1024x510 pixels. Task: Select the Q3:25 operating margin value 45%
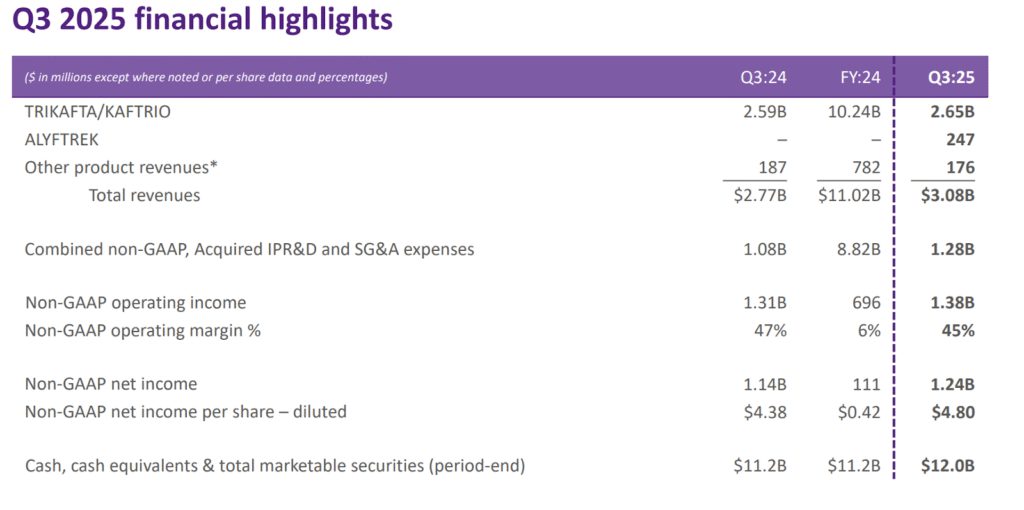point(957,330)
